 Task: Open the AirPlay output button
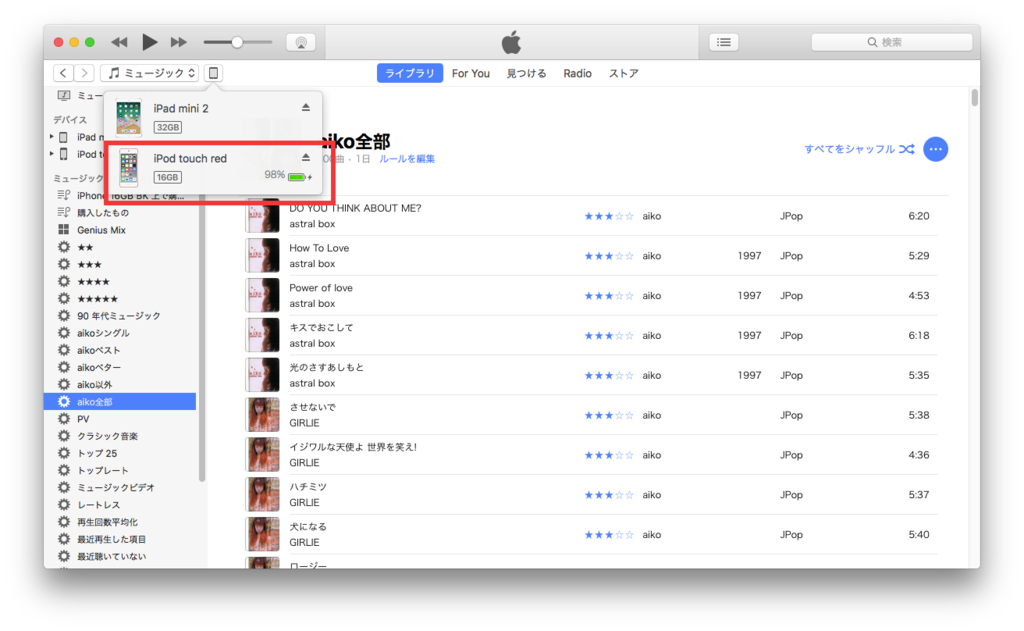(x=301, y=42)
